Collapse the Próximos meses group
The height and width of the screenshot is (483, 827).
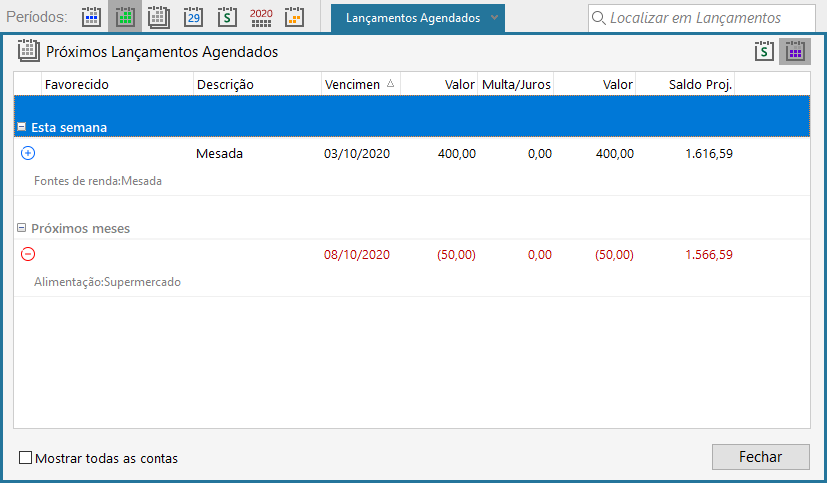(x=22, y=228)
